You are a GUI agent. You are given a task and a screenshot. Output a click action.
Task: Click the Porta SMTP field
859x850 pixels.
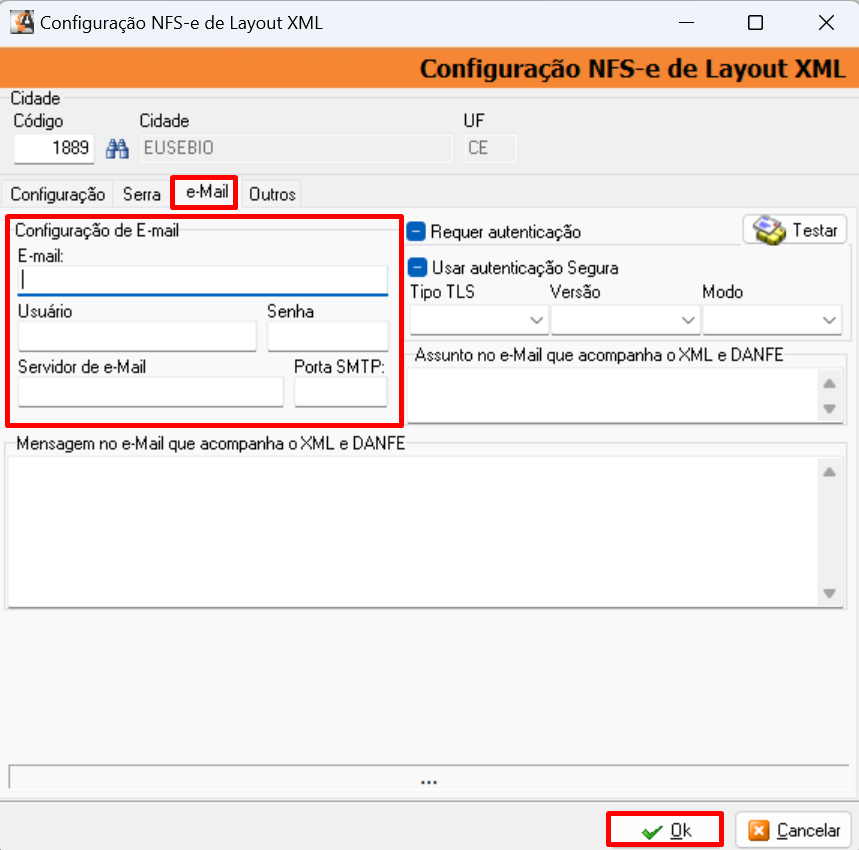341,392
